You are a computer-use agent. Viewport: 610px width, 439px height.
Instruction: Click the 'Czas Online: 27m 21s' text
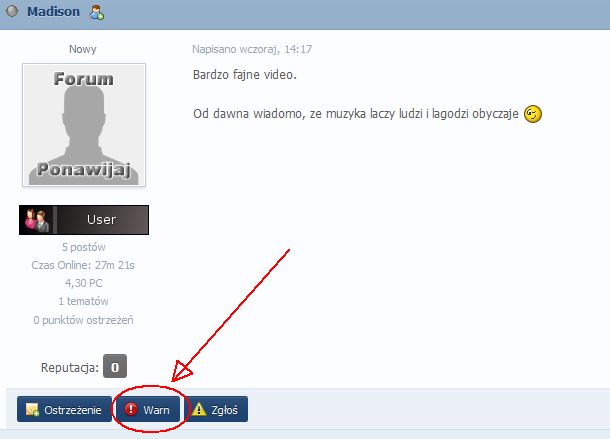(x=83, y=265)
